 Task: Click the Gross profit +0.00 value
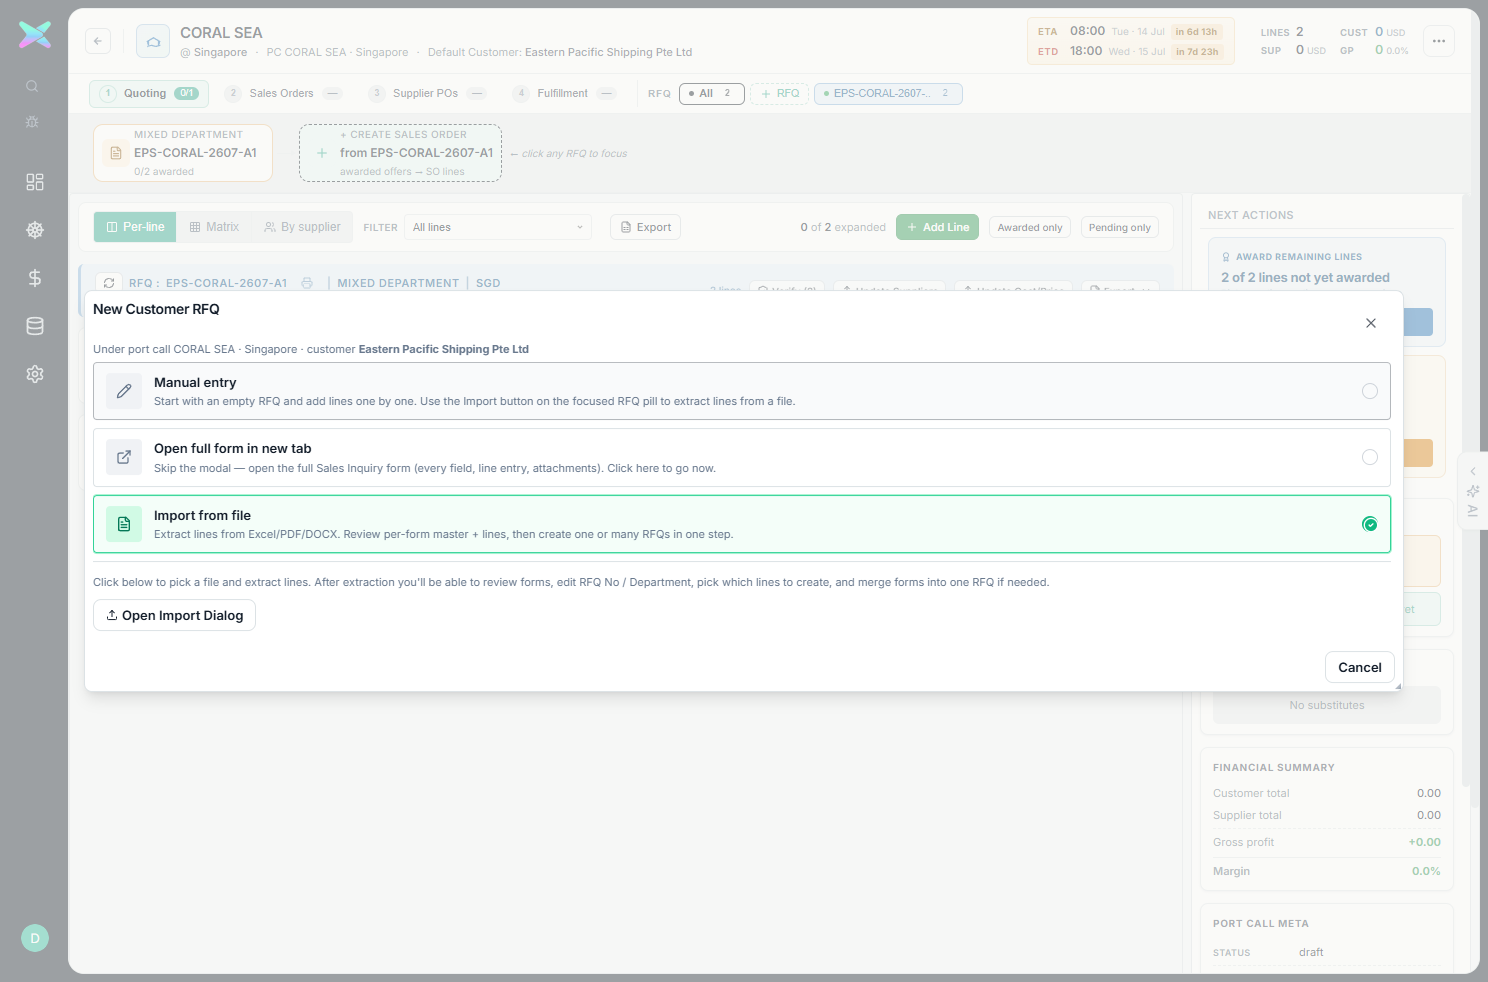coord(1425,842)
